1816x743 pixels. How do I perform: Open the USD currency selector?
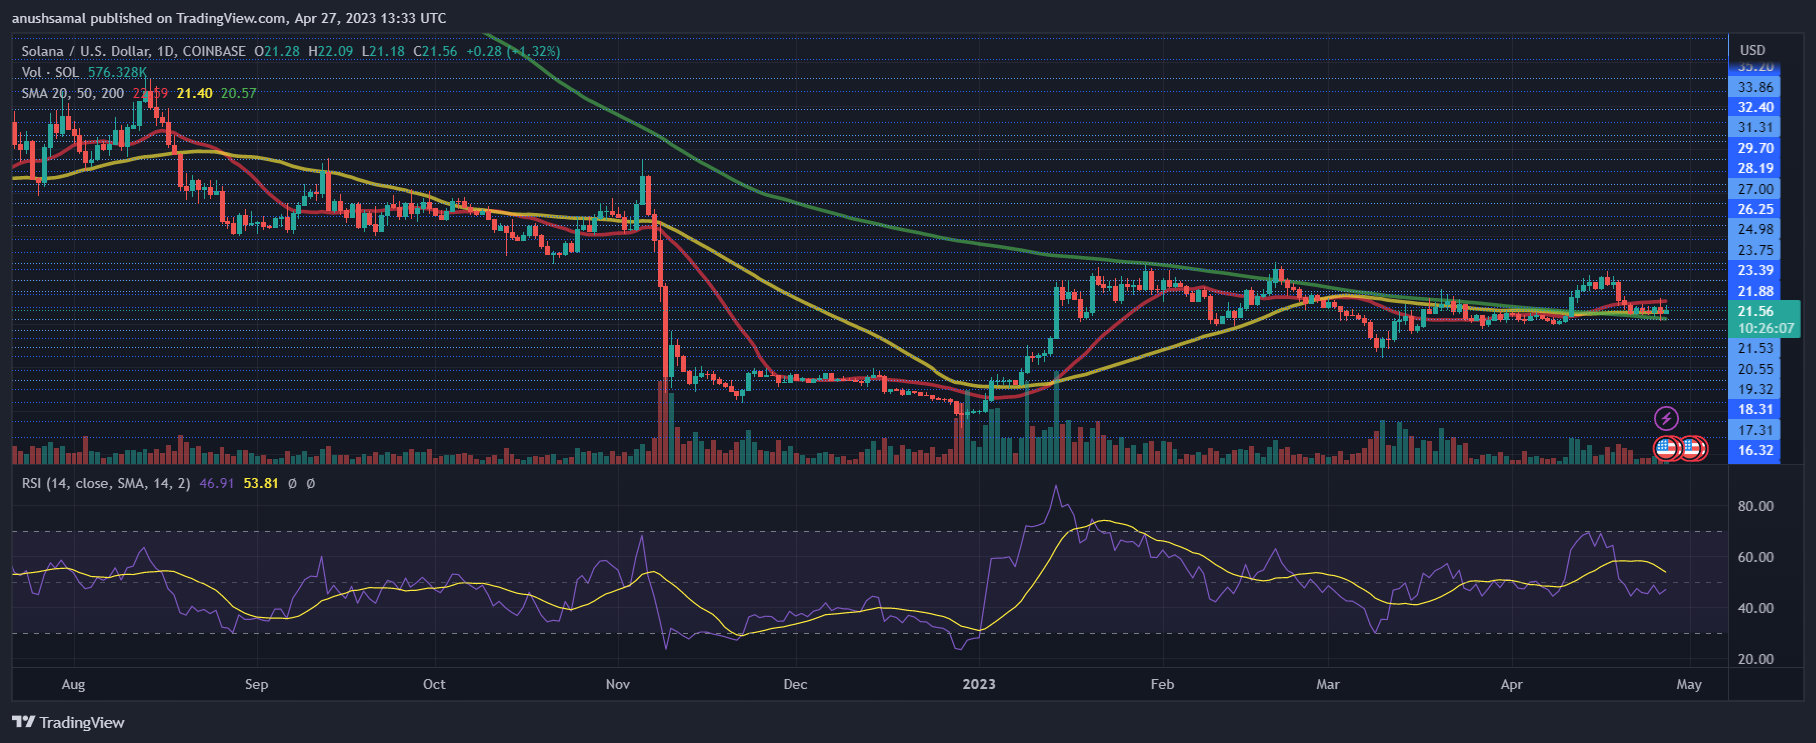(x=1752, y=50)
